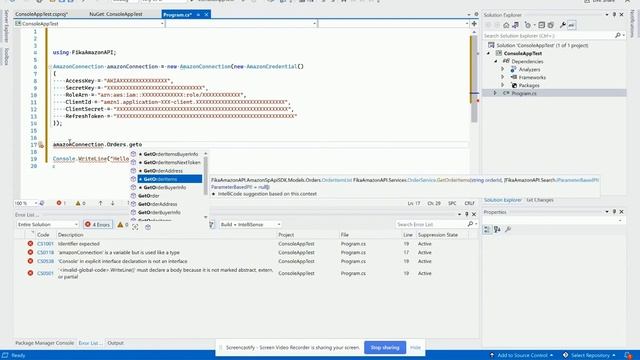Toggle Preview Selected Items in Solution Explorer toolbar
Viewport: 640px width, 360px height.
click(x=571, y=25)
